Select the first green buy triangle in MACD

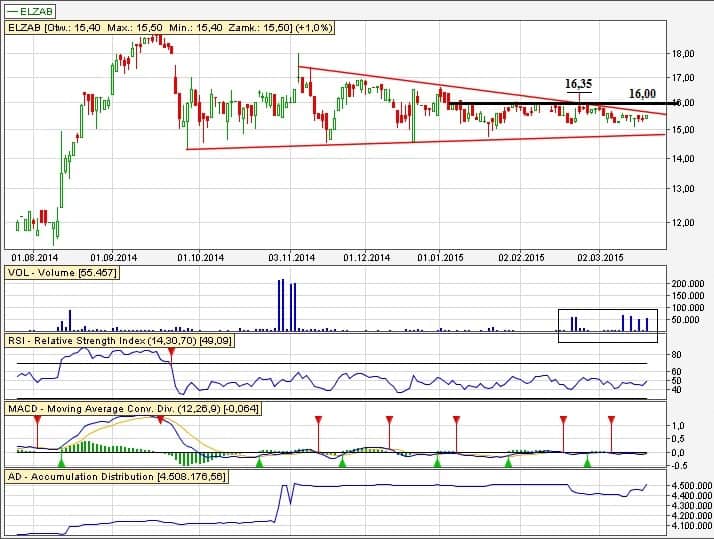click(61, 462)
